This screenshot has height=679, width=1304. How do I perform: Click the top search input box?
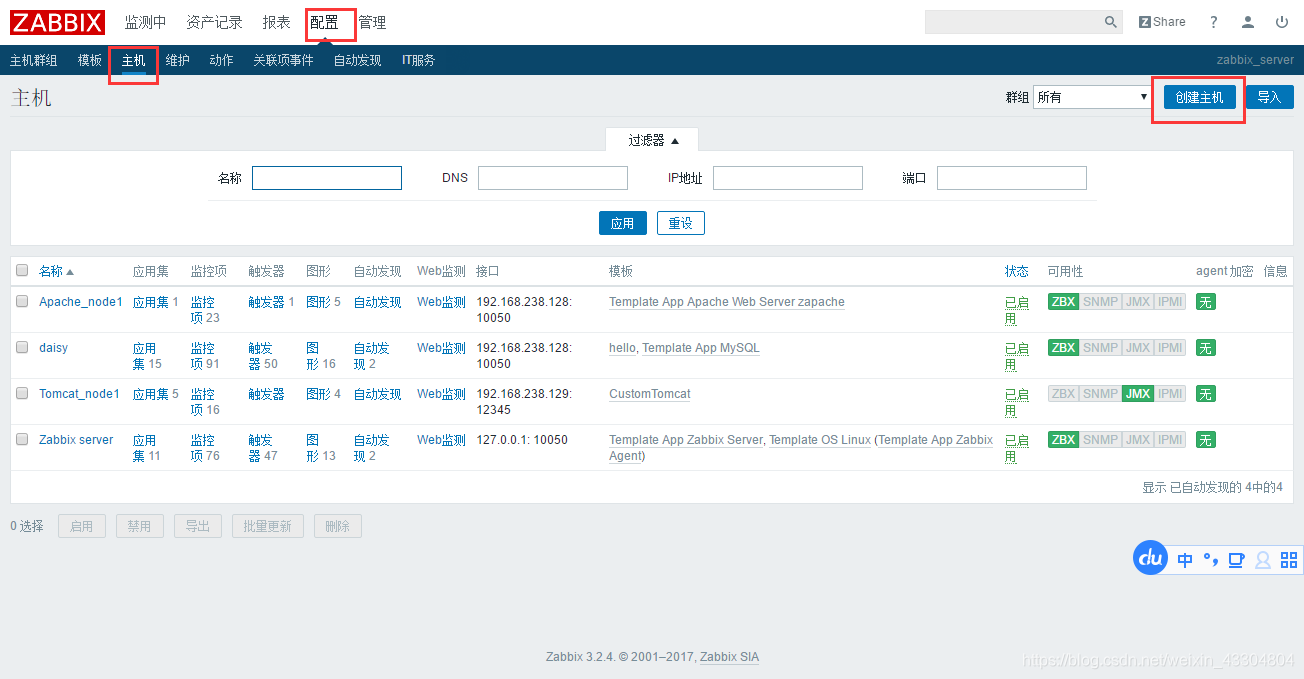[x=1013, y=22]
